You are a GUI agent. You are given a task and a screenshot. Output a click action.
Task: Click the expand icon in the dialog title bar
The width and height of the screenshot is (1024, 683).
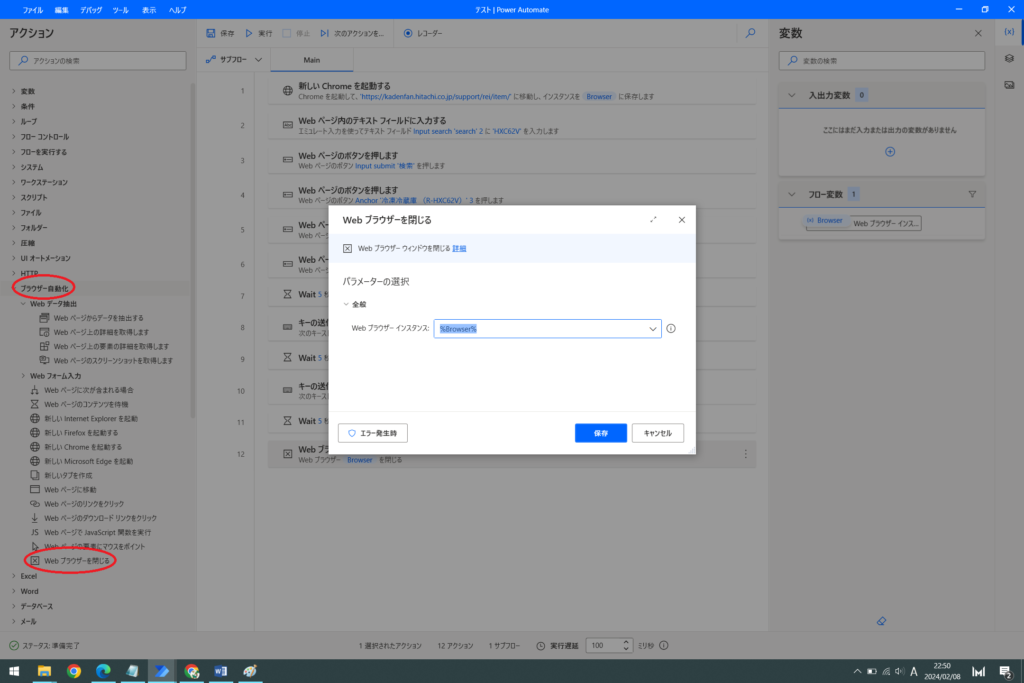click(x=653, y=219)
